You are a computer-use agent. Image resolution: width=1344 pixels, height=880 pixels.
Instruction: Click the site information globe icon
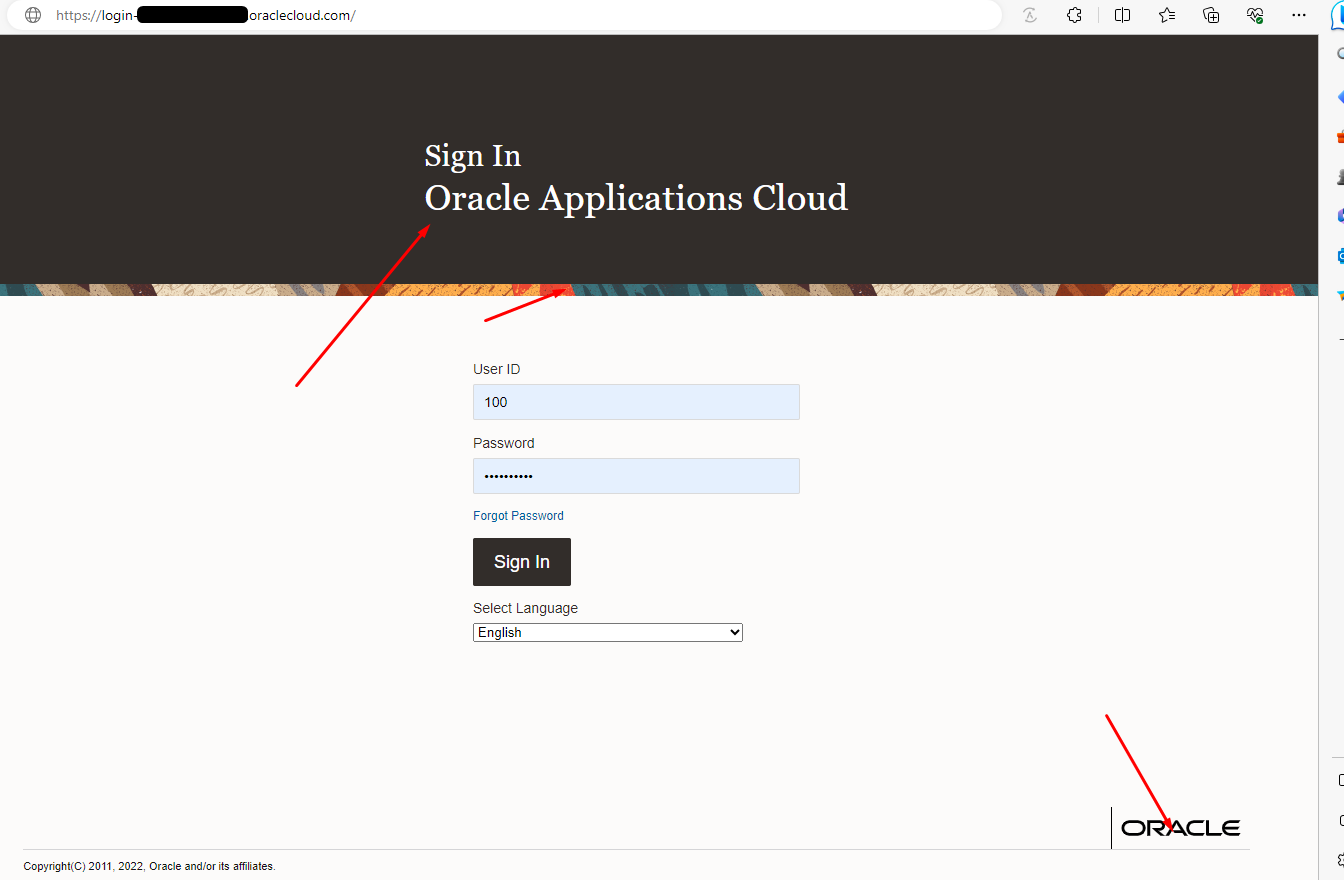click(32, 15)
